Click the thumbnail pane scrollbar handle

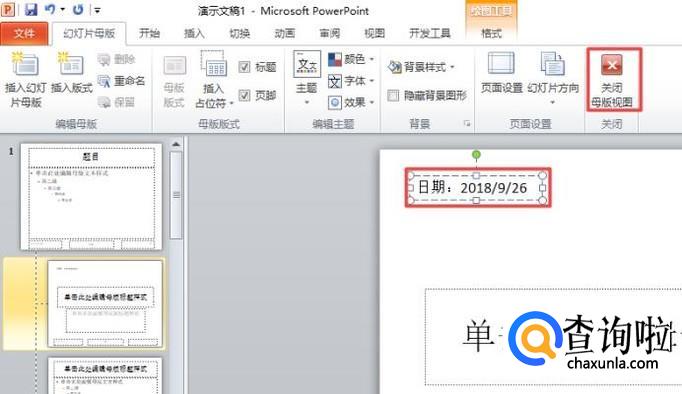pyautogui.click(x=176, y=195)
